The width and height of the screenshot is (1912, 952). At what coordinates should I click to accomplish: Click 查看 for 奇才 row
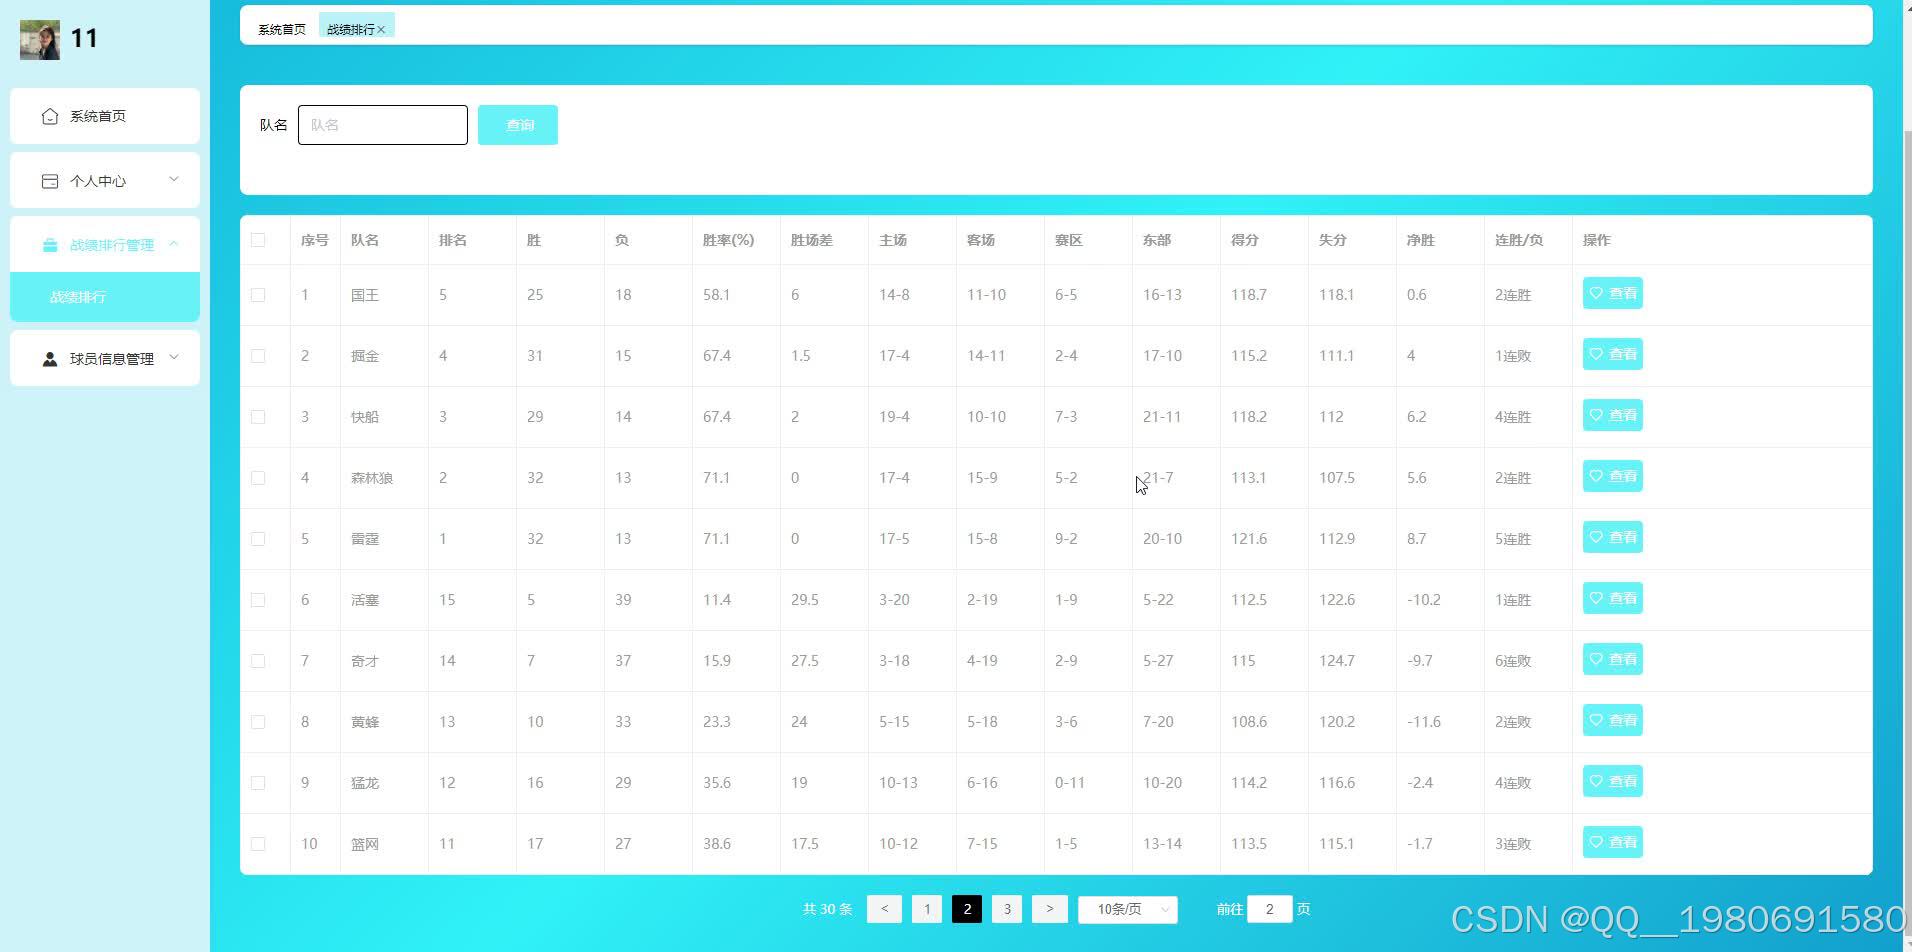pos(1612,659)
